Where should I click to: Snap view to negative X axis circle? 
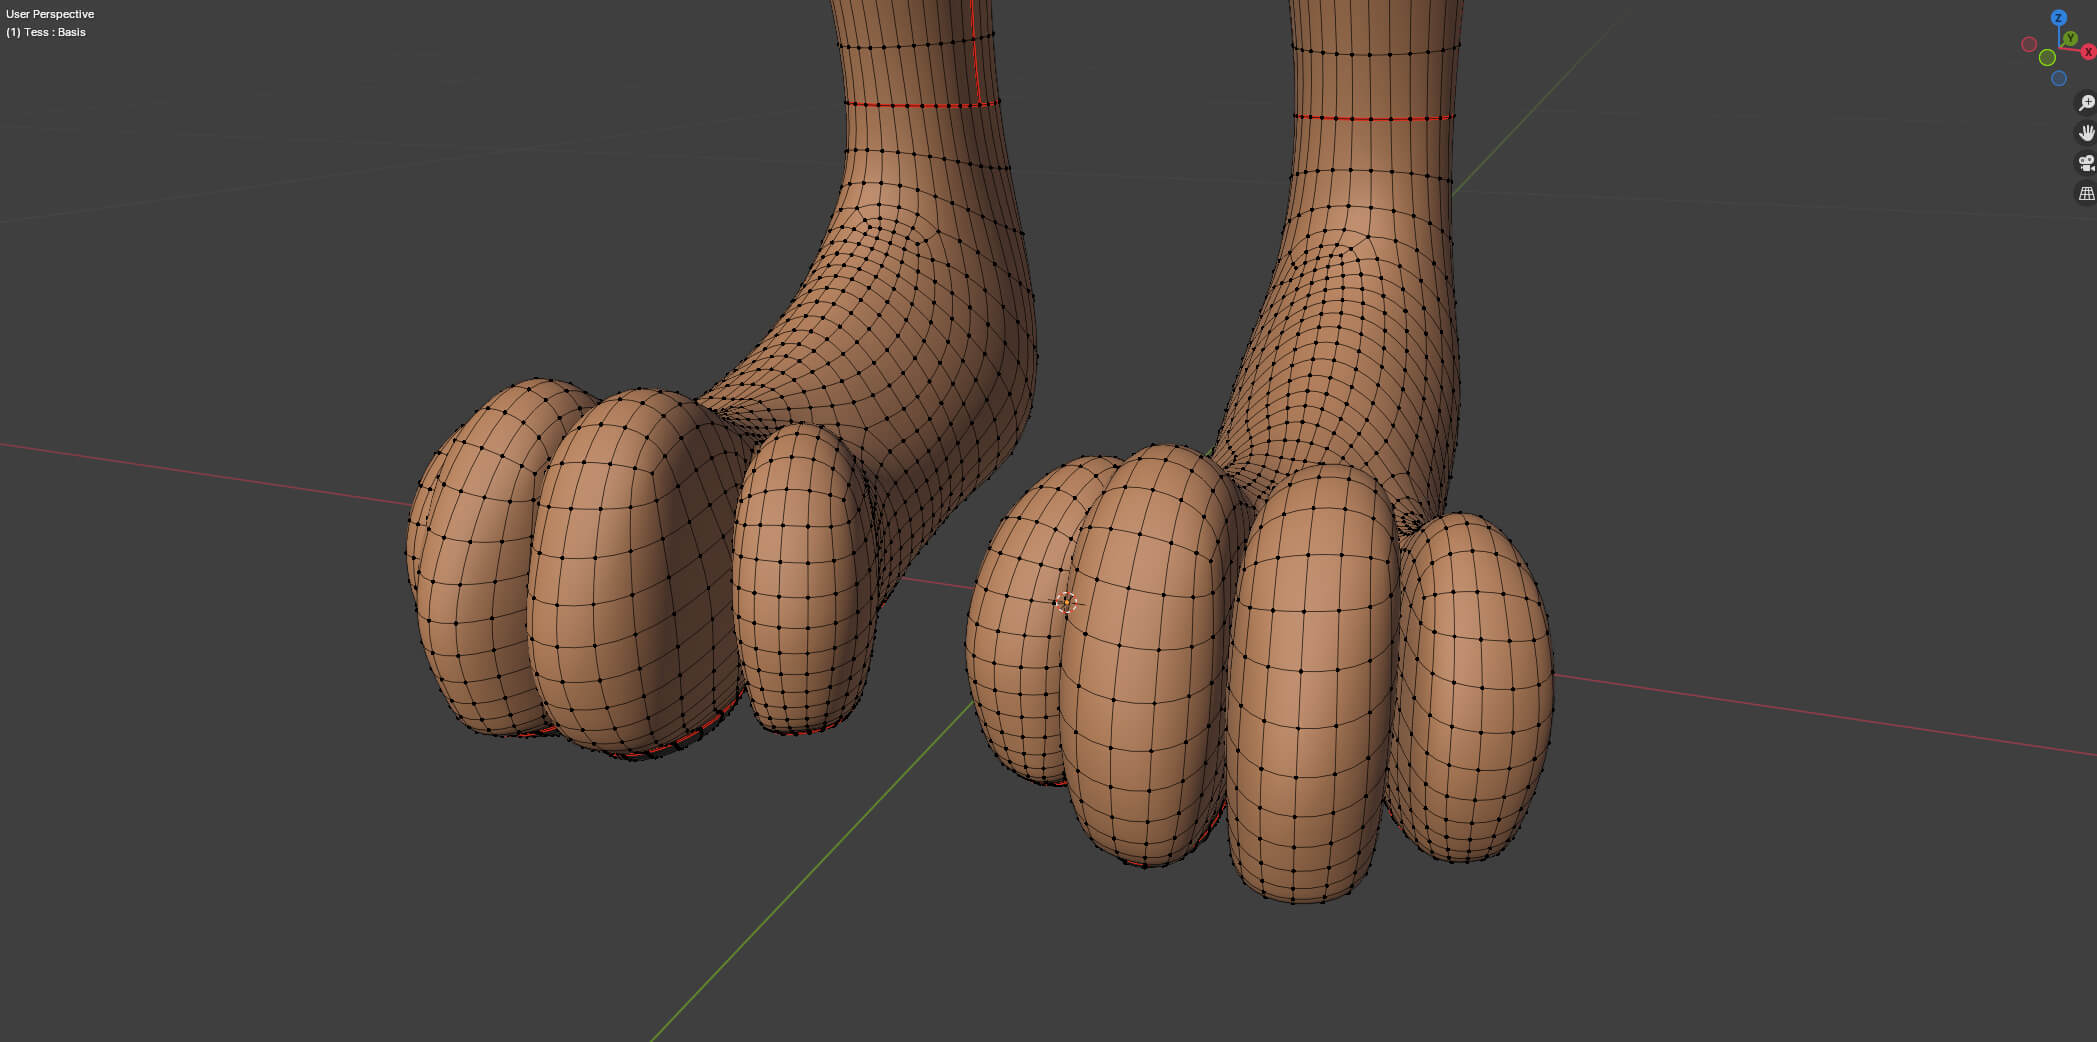pos(2029,44)
